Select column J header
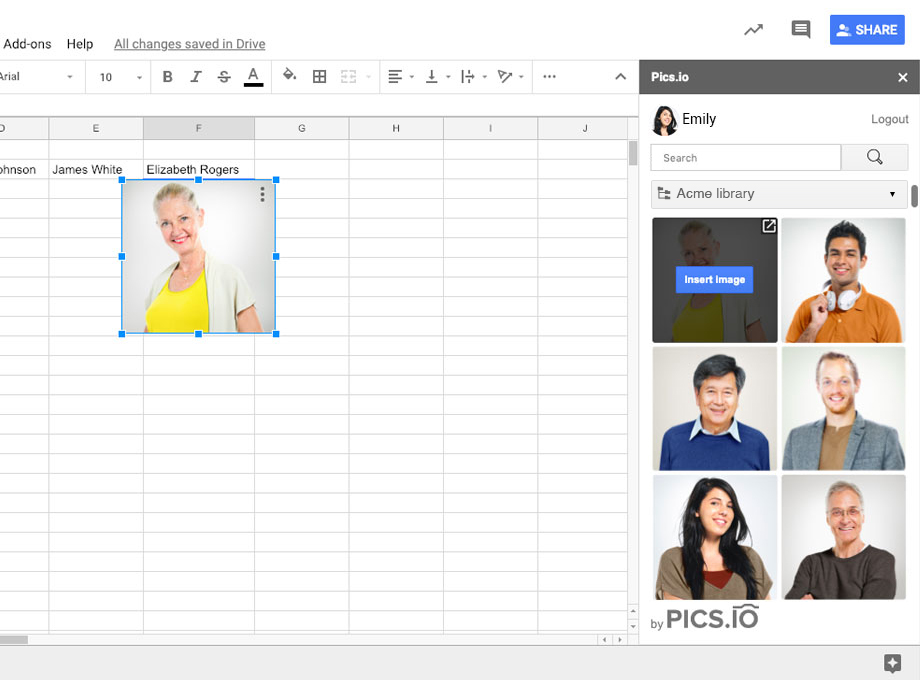The image size is (920, 680). pos(583,128)
